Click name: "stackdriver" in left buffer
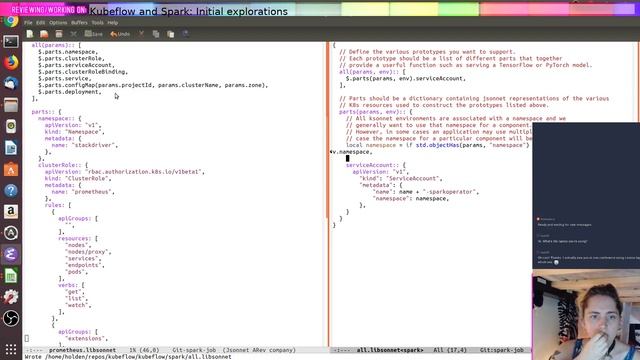The image size is (640, 360). pos(84,145)
